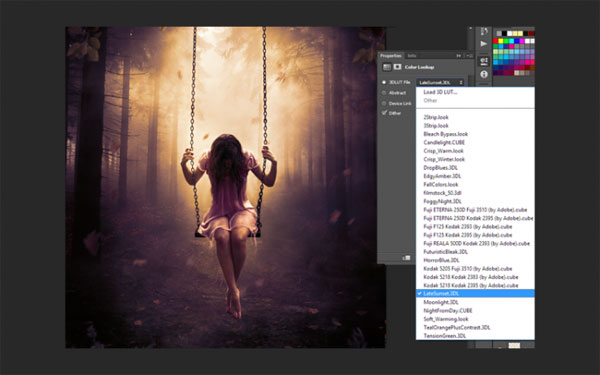Collapse the Properties panel with double arrows

tap(458, 56)
